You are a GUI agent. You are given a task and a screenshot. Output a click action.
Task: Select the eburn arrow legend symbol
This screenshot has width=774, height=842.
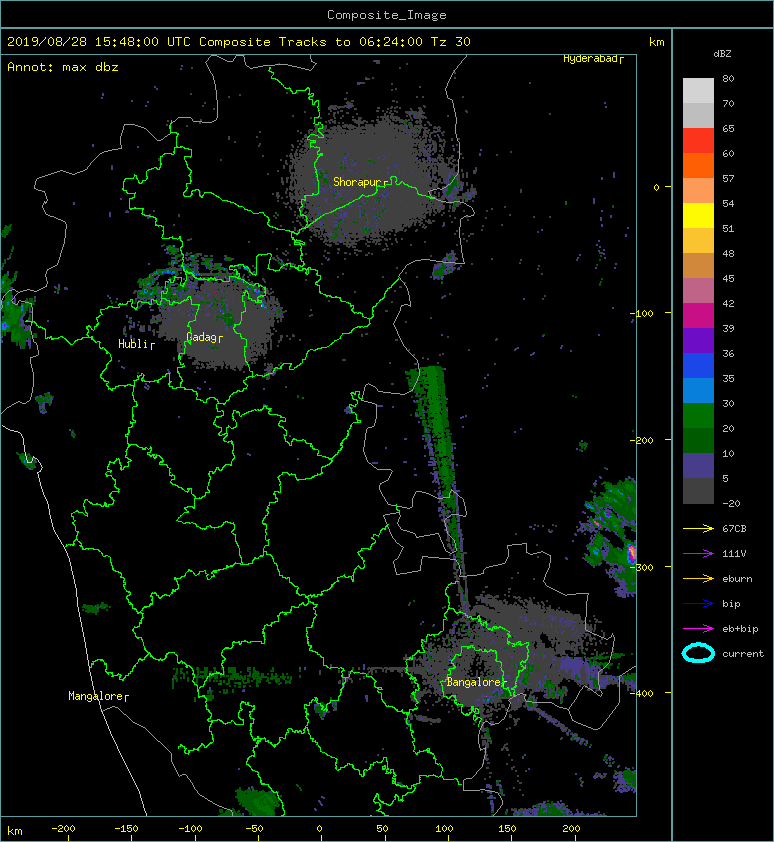coord(698,578)
